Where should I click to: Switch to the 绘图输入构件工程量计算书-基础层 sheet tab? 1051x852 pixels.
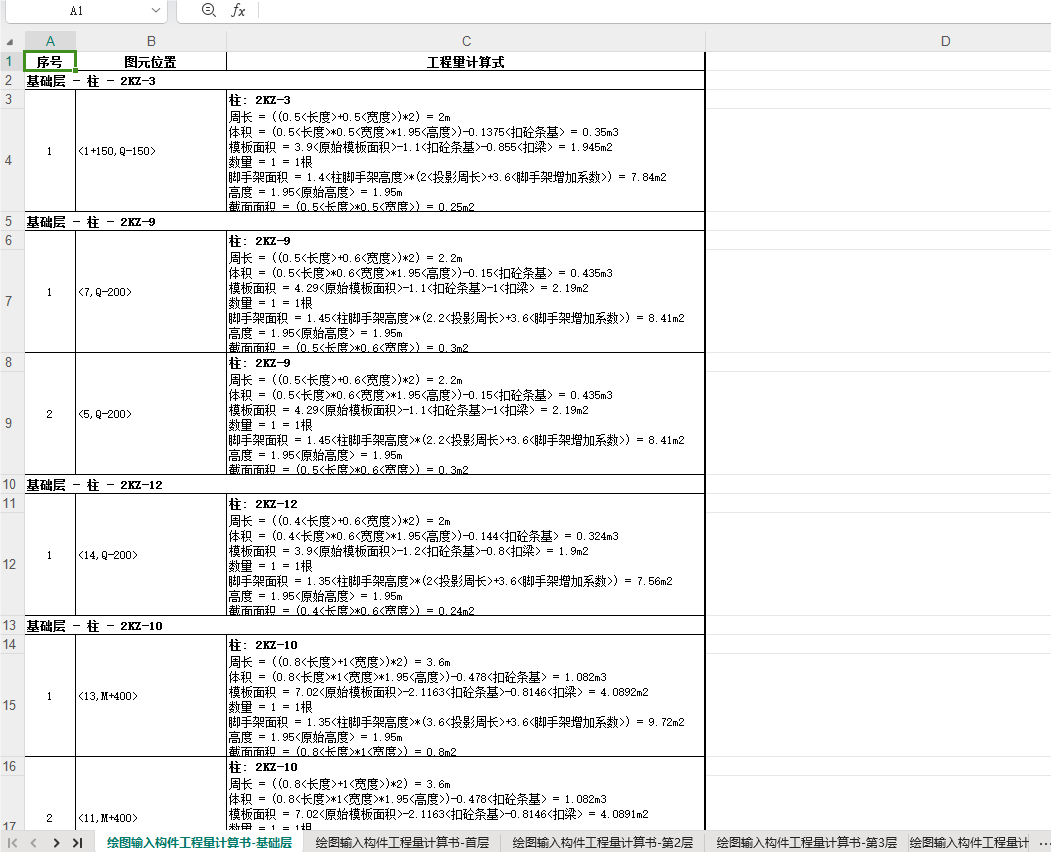tap(199, 843)
